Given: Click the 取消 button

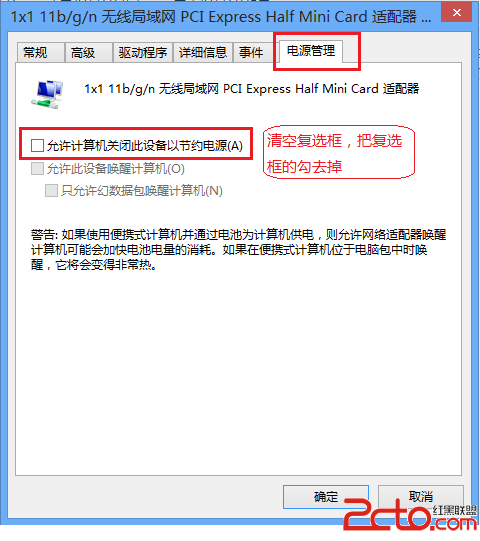Looking at the screenshot, I should click(421, 497).
